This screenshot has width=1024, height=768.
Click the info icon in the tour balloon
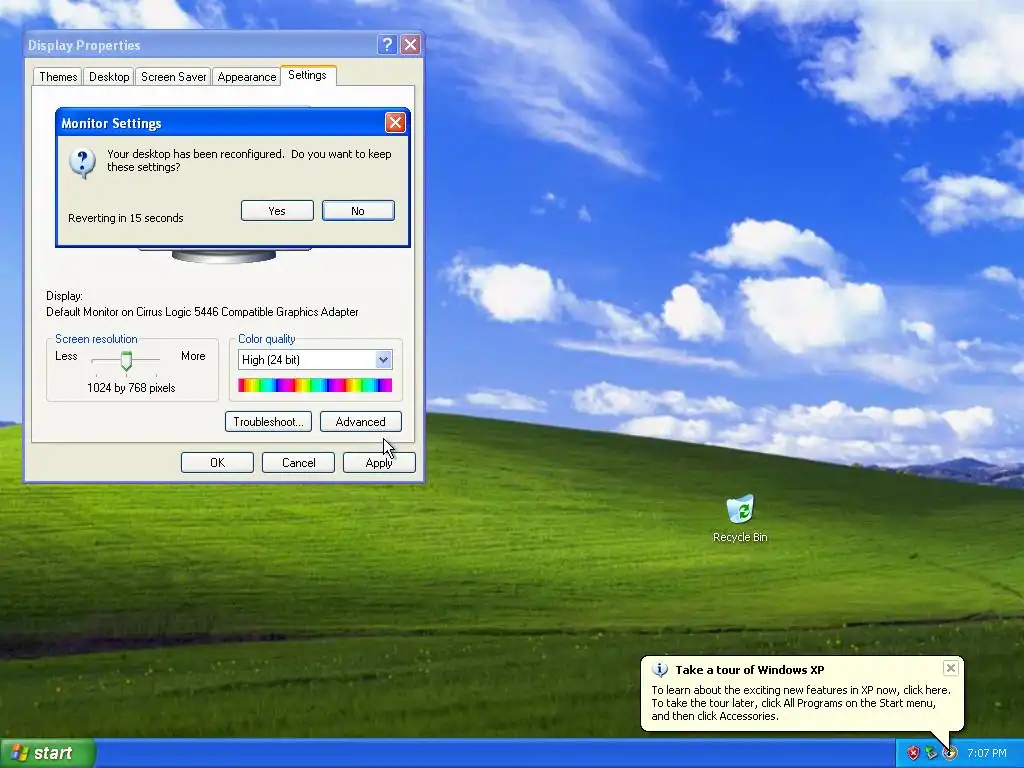pos(660,669)
